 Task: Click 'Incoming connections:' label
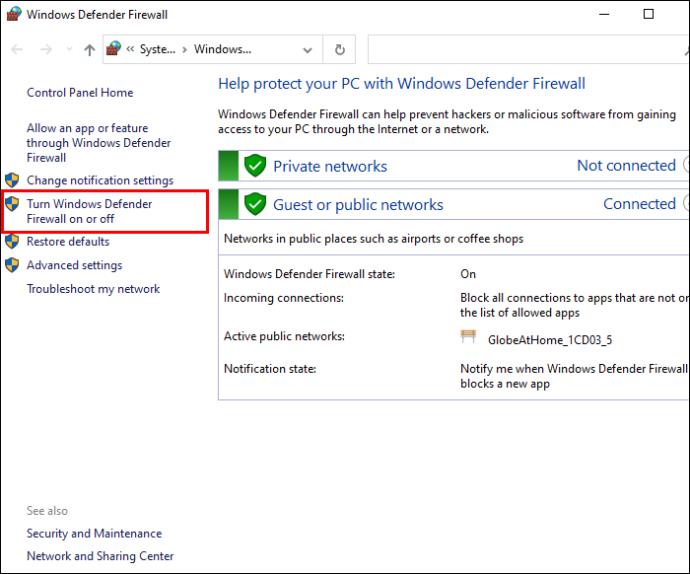point(284,298)
